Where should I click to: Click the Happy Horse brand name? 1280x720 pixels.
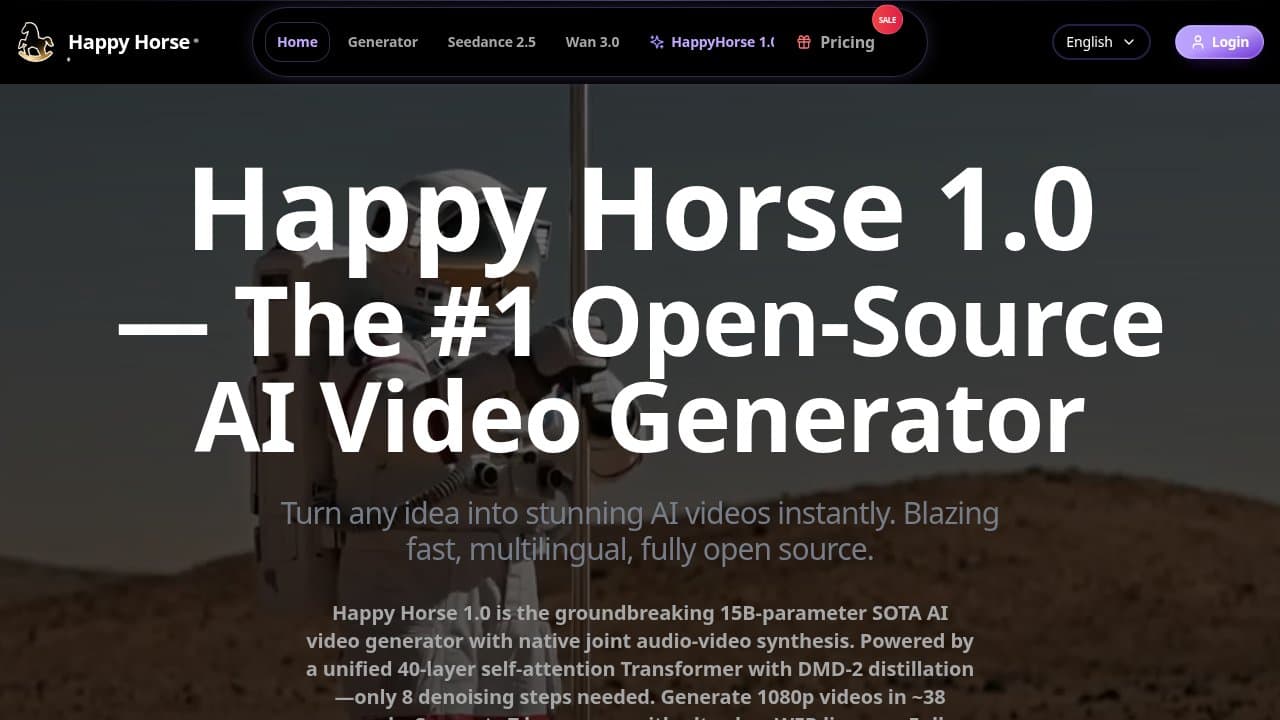pos(129,42)
